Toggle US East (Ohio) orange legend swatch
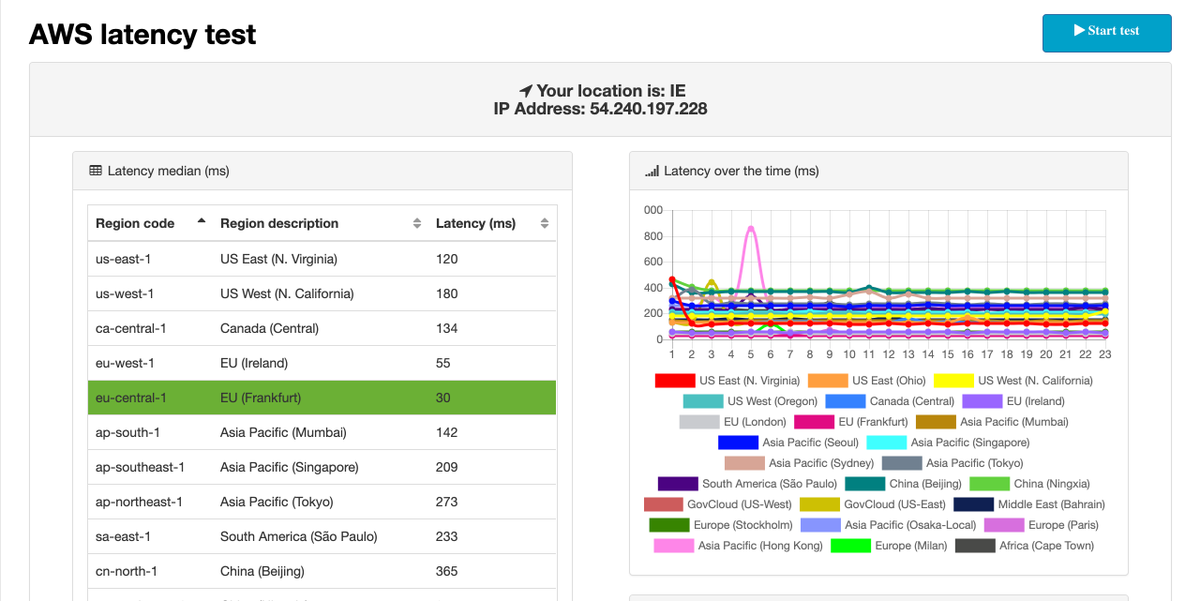 pos(827,381)
